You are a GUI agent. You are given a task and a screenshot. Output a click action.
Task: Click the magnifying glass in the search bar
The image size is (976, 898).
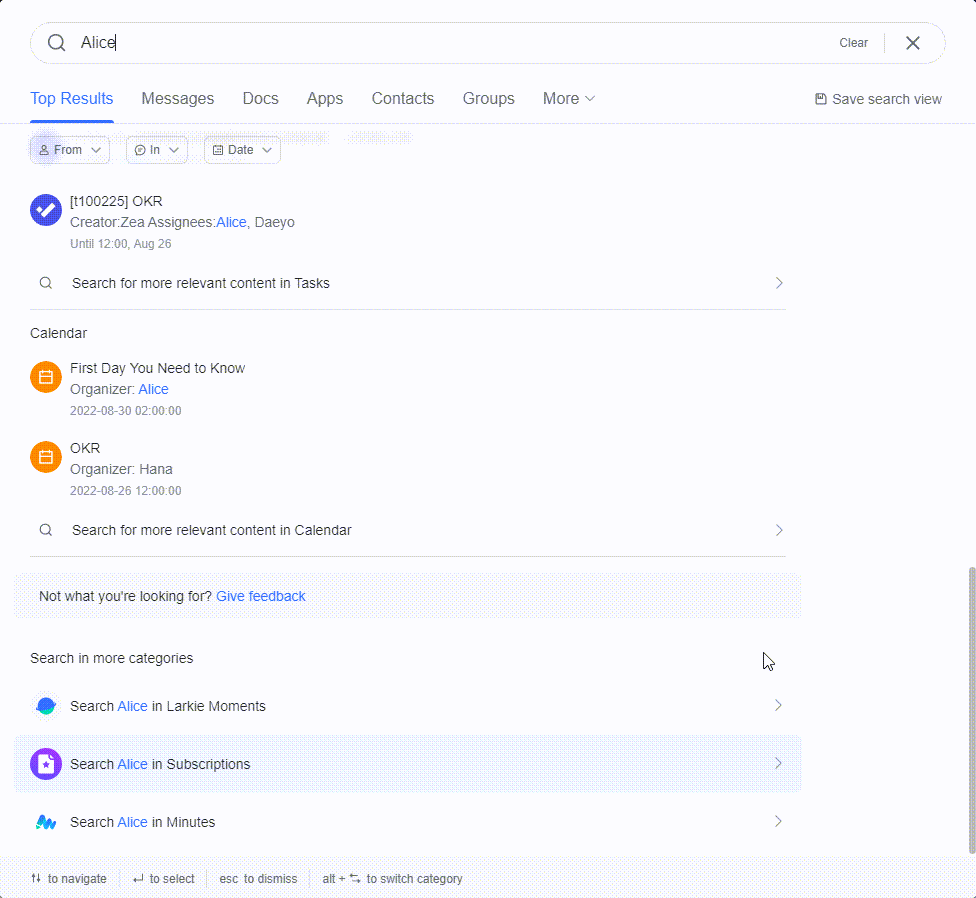coord(56,43)
